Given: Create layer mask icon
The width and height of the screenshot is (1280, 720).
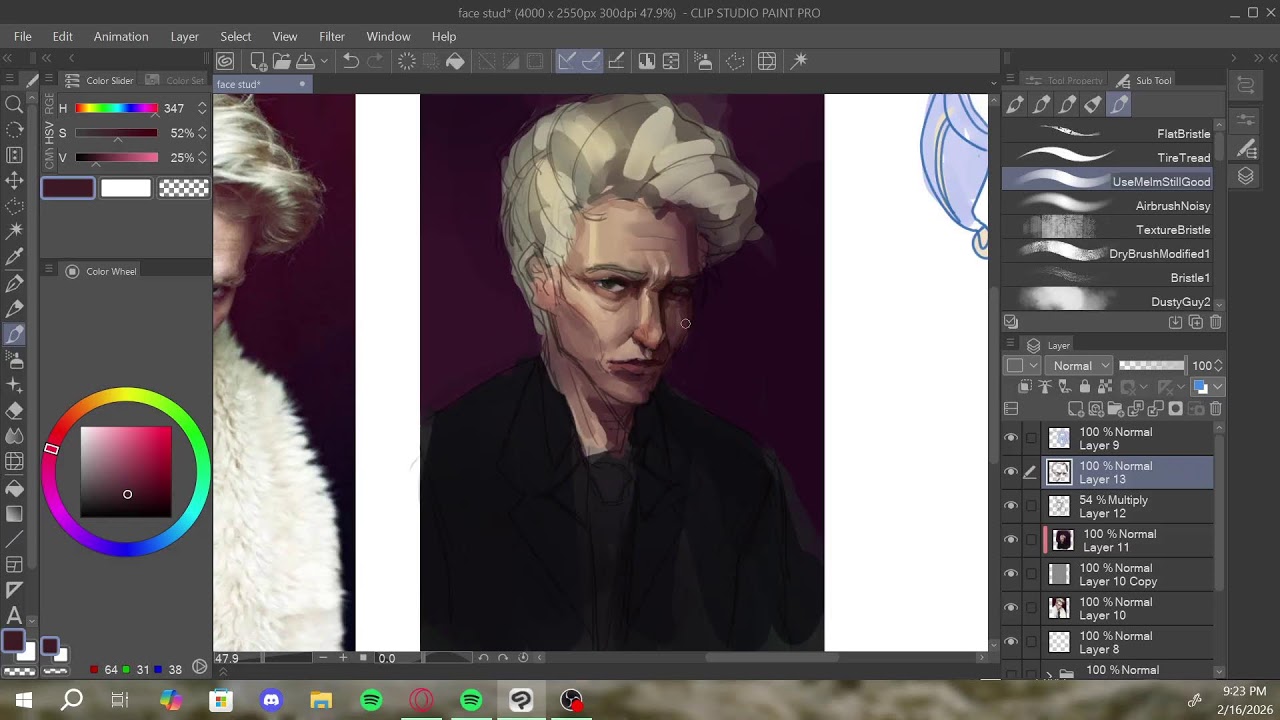Looking at the screenshot, I should (x=1176, y=408).
